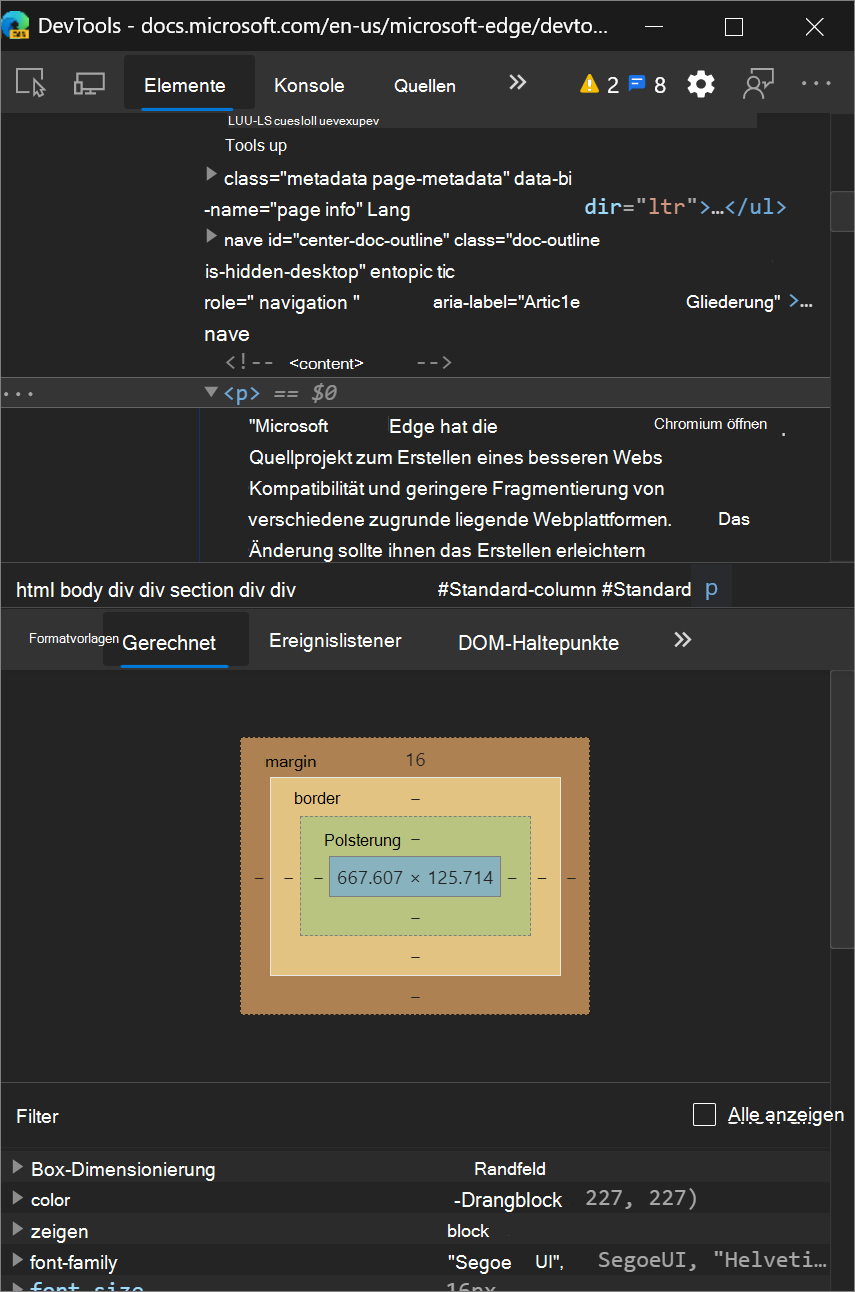Expand the color computed property
The height and width of the screenshot is (1292, 855).
click(x=17, y=1199)
